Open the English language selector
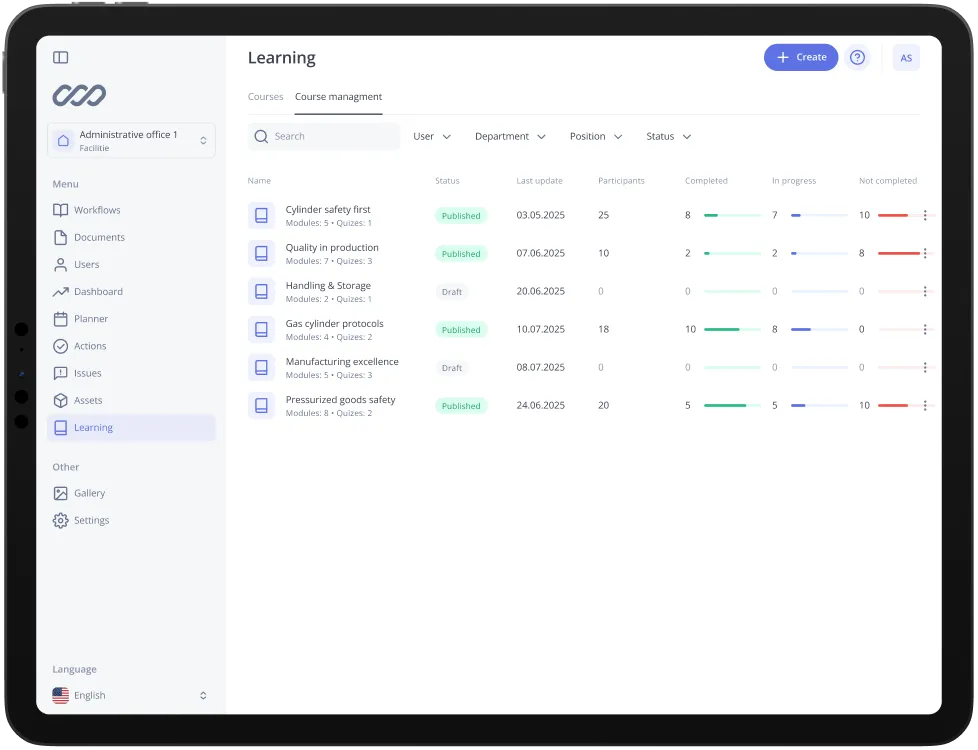 [x=130, y=695]
